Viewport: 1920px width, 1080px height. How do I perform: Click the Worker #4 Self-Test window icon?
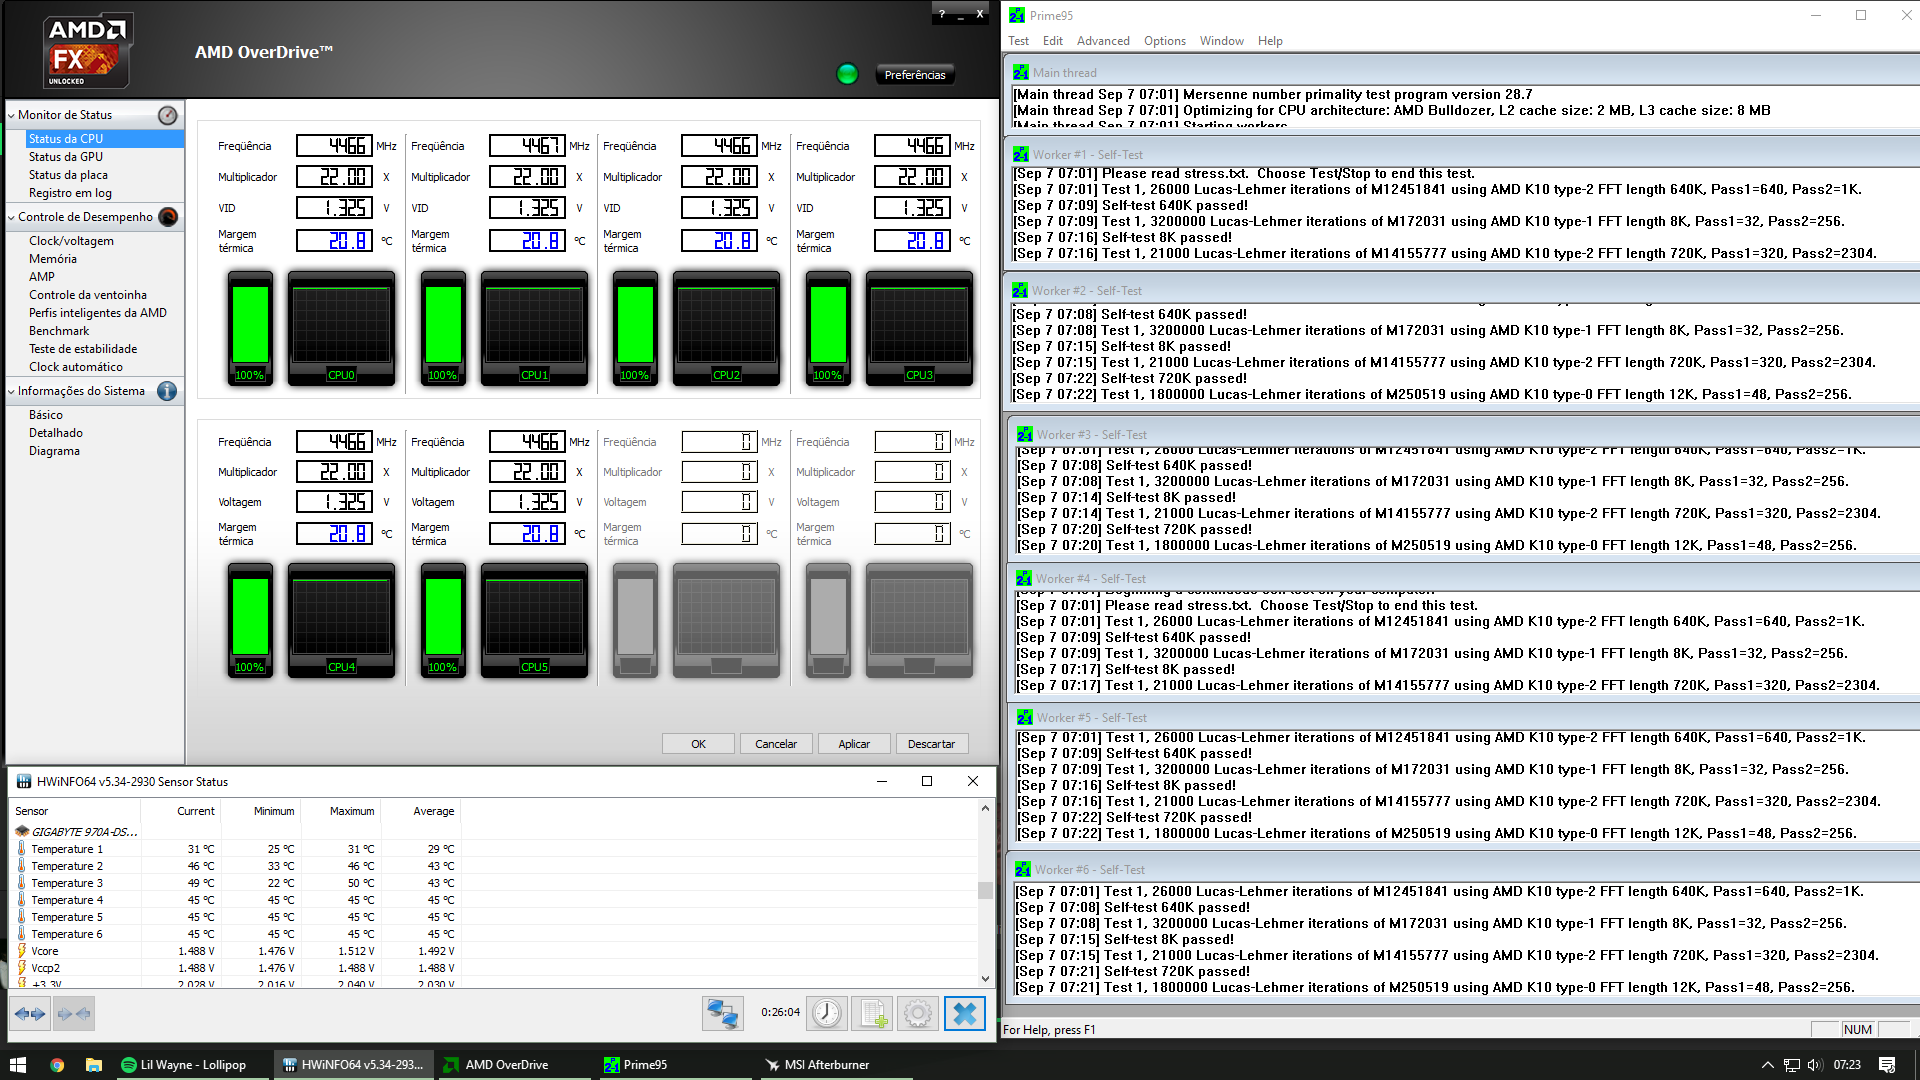1024,579
